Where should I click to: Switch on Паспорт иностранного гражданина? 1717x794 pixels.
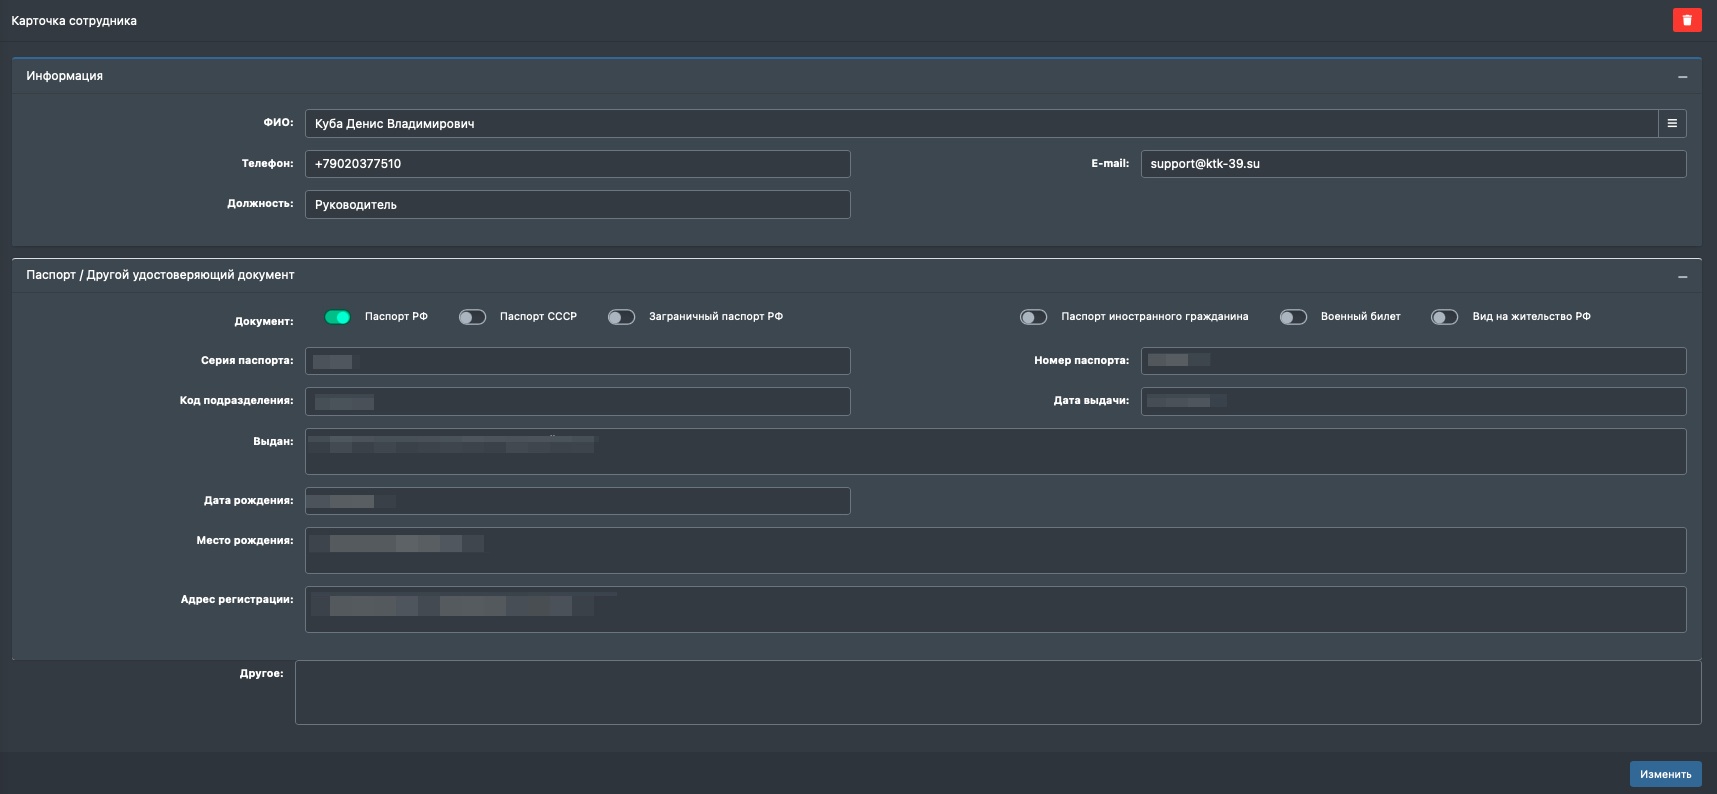point(1033,317)
